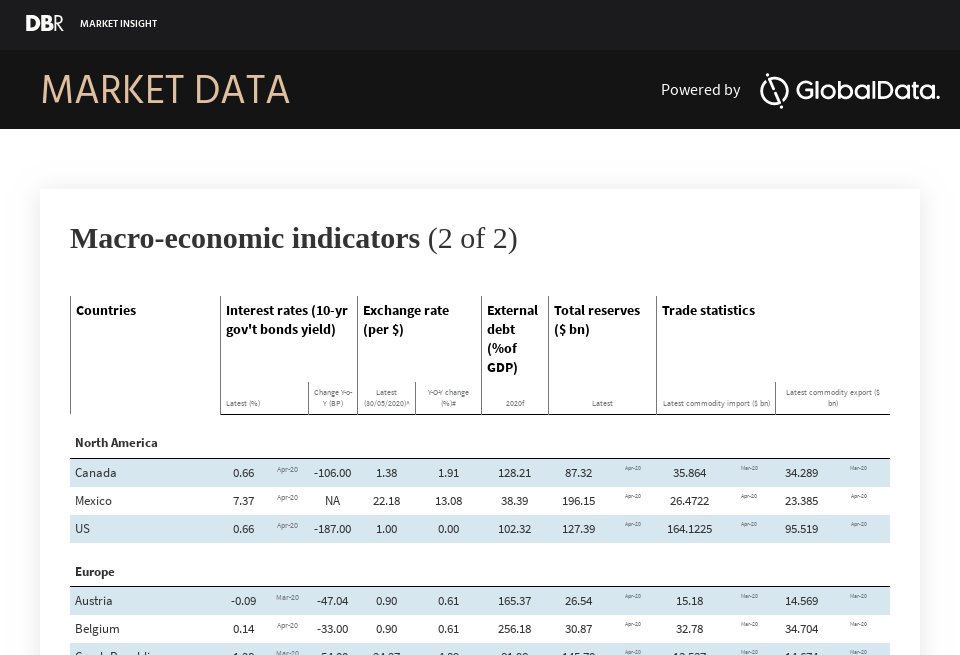The height and width of the screenshot is (655, 960).
Task: Select the GlobalData circular compass icon
Action: tap(773, 91)
